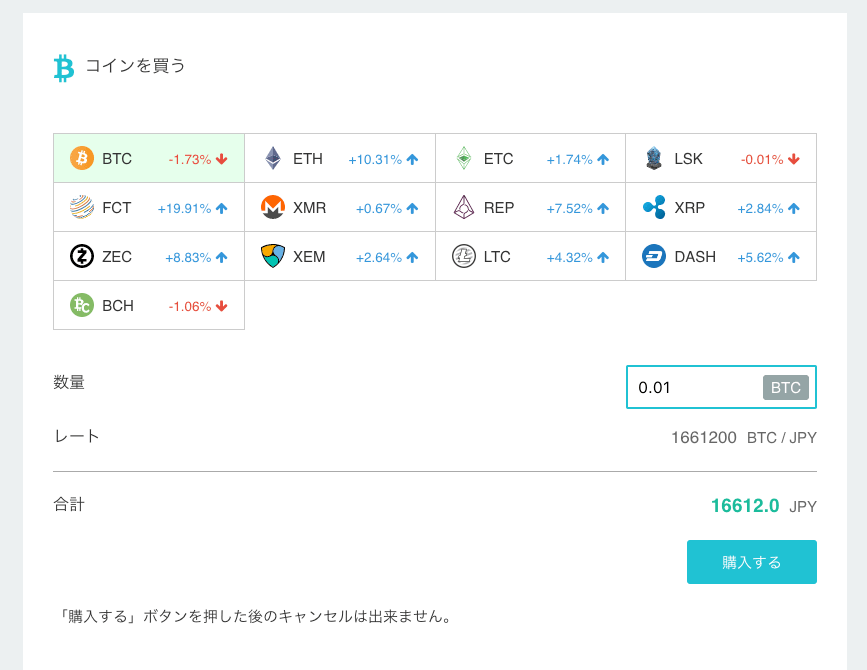
Task: Choose the XMR ticker label
Action: (310, 208)
